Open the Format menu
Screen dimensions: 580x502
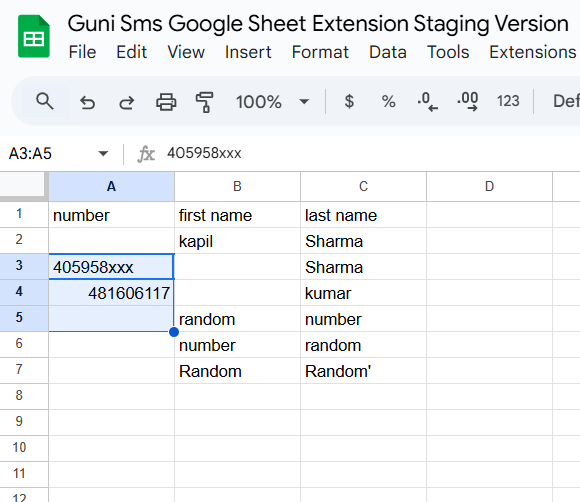tap(320, 52)
